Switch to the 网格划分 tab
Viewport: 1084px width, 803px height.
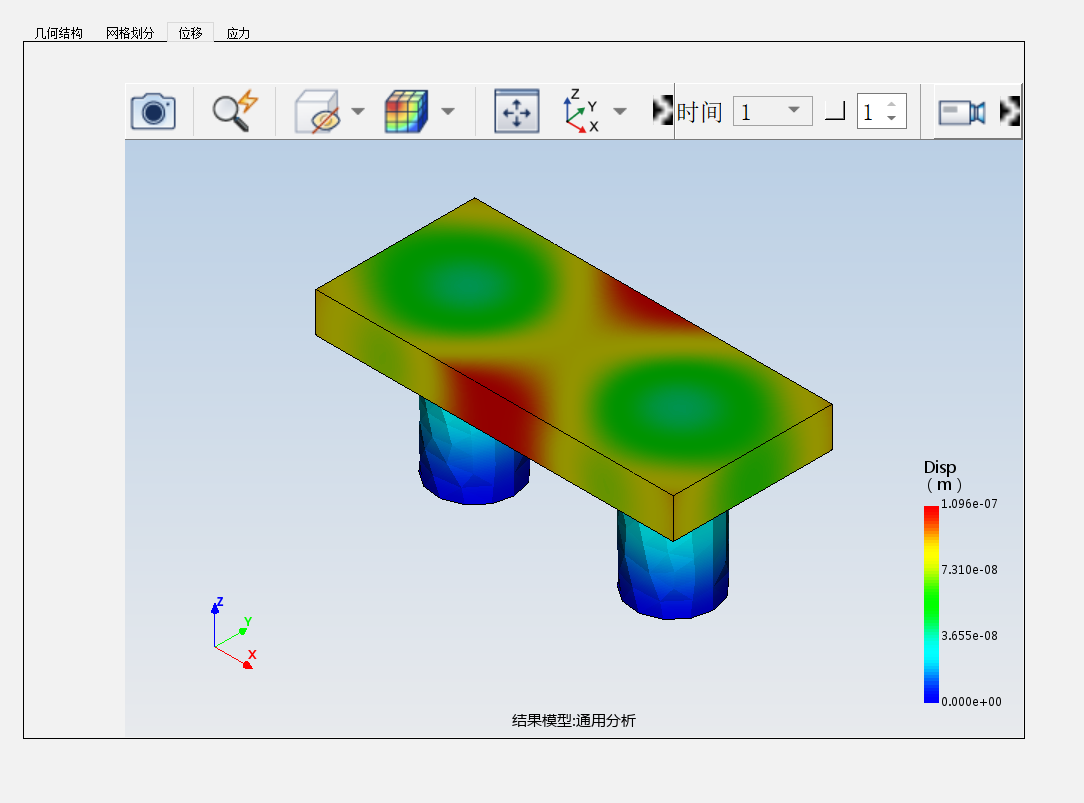click(x=130, y=33)
